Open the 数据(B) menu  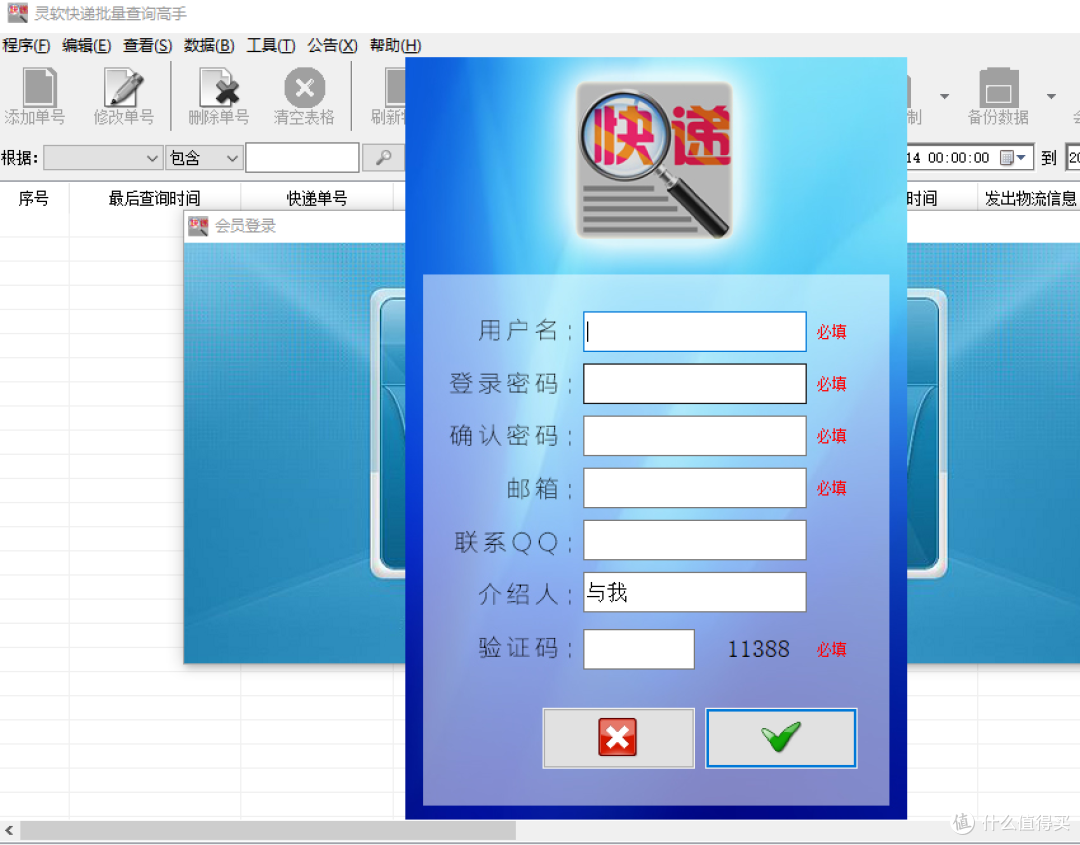(x=209, y=45)
